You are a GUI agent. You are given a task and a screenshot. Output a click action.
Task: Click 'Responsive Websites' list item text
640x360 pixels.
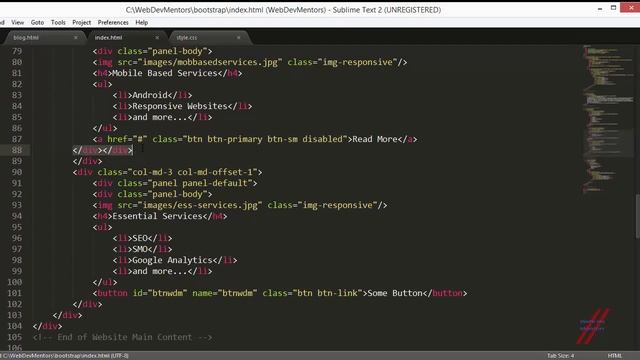click(180, 106)
